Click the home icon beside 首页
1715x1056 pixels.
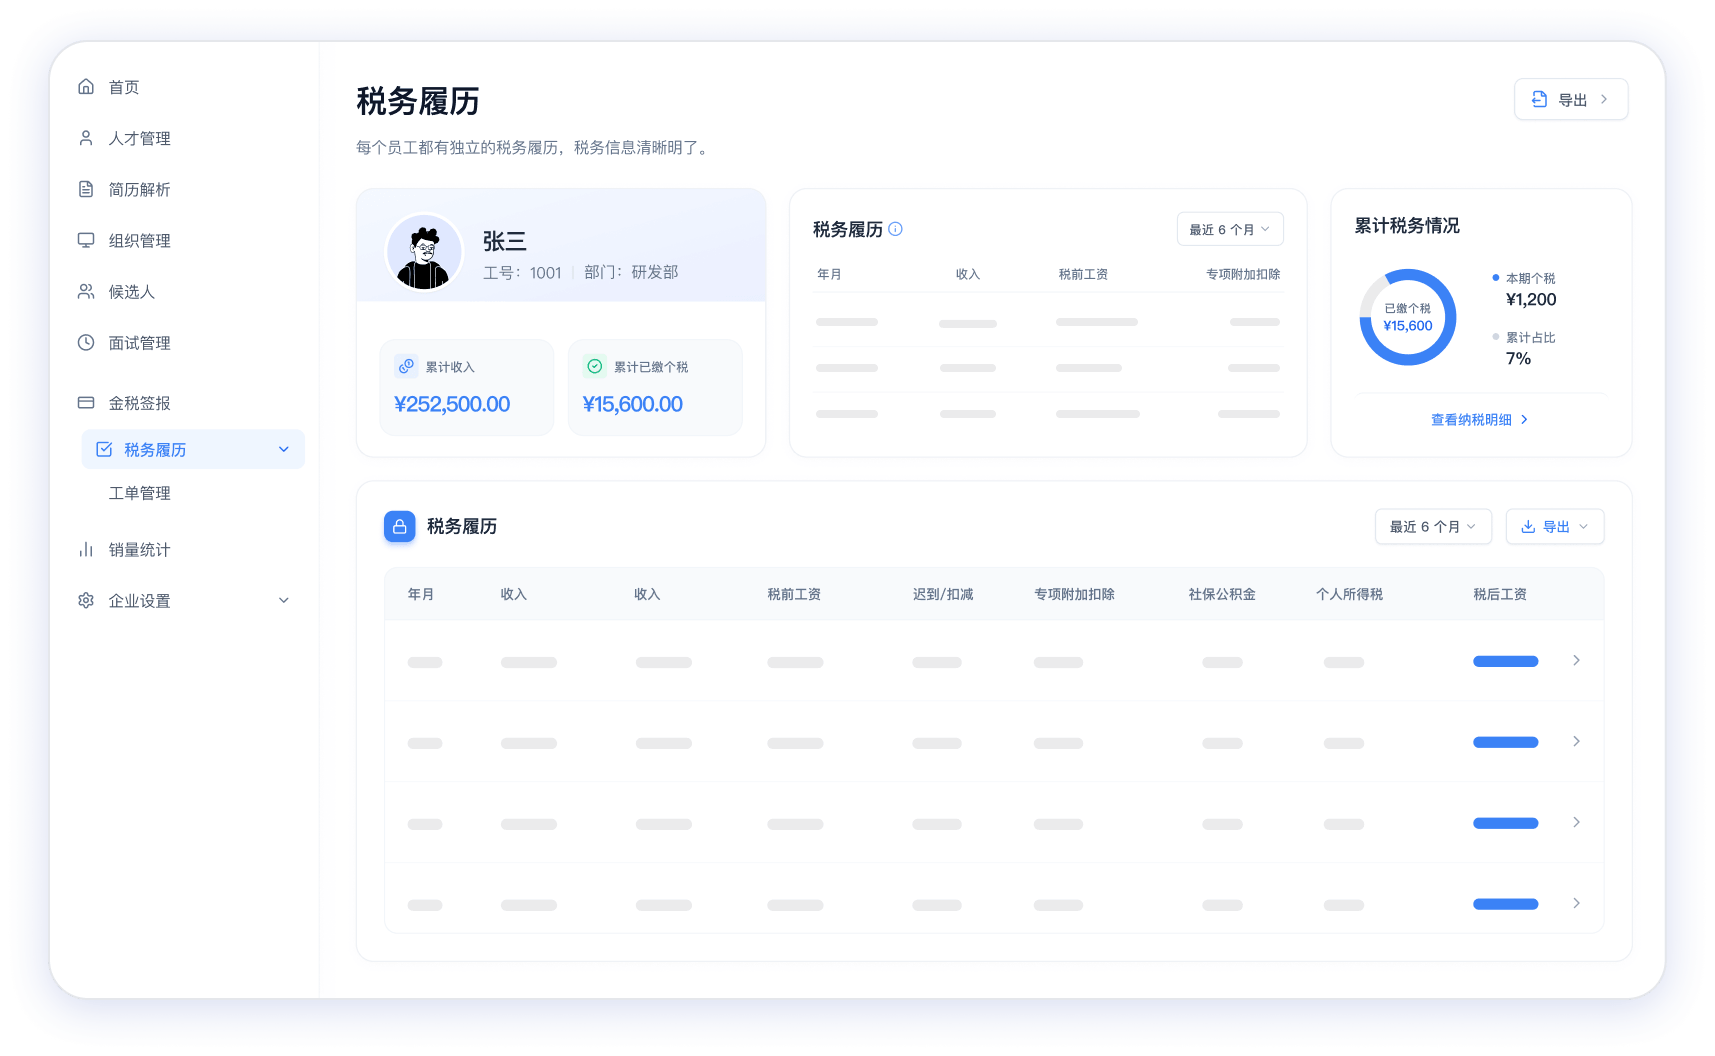86,87
